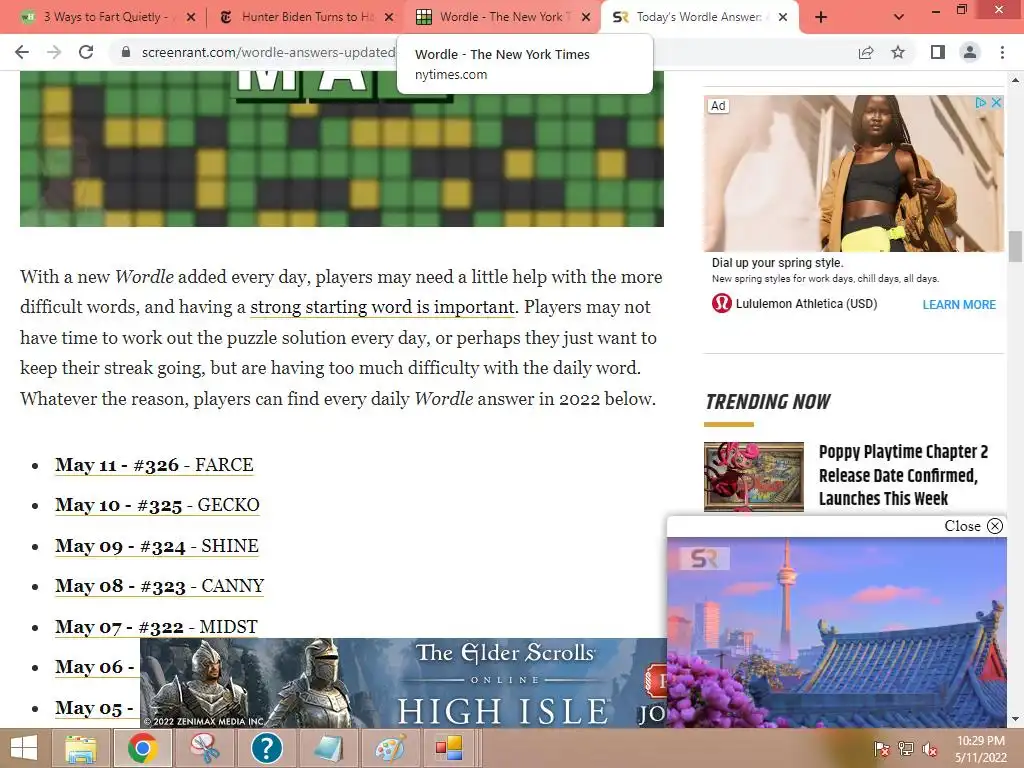This screenshot has height=768, width=1024.
Task: Switch to Wordle - The New York Times tab
Action: 504,17
